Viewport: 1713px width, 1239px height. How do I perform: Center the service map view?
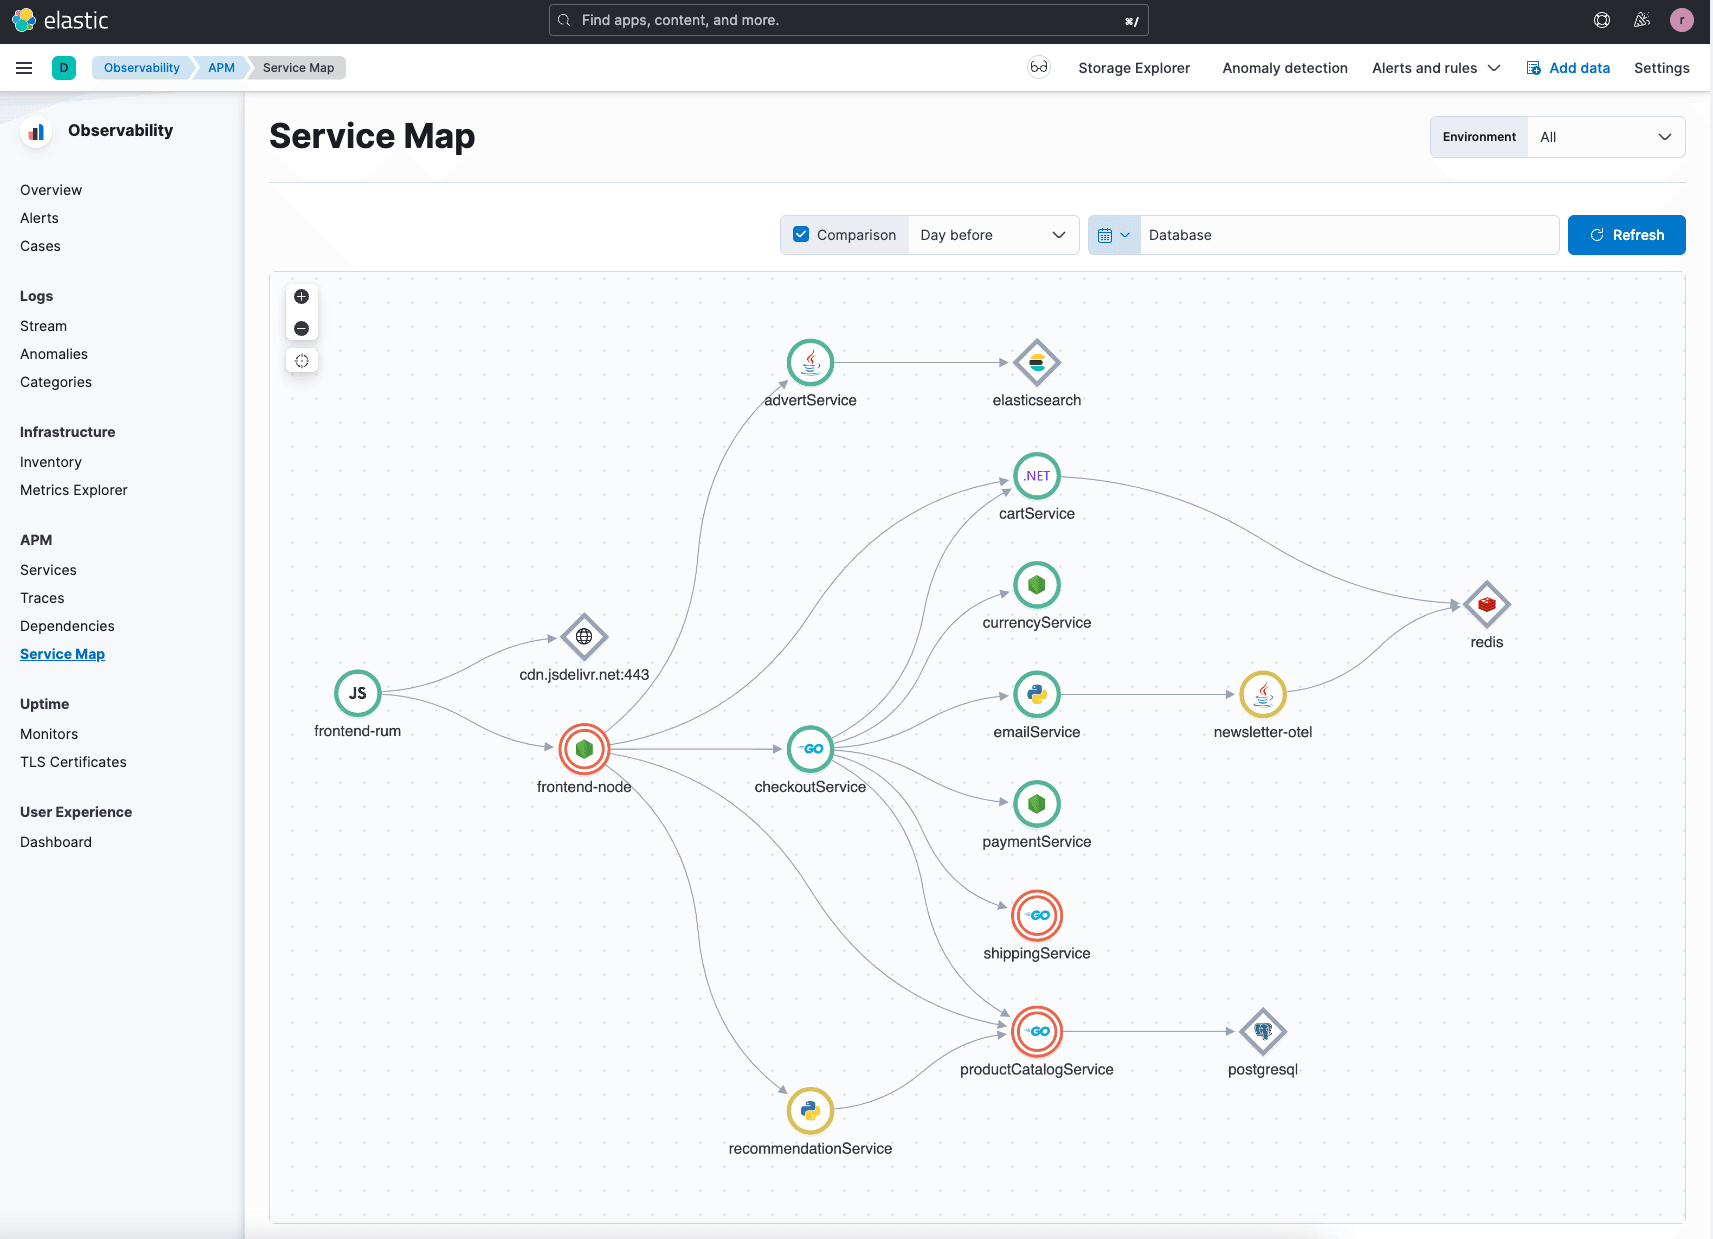pos(301,361)
